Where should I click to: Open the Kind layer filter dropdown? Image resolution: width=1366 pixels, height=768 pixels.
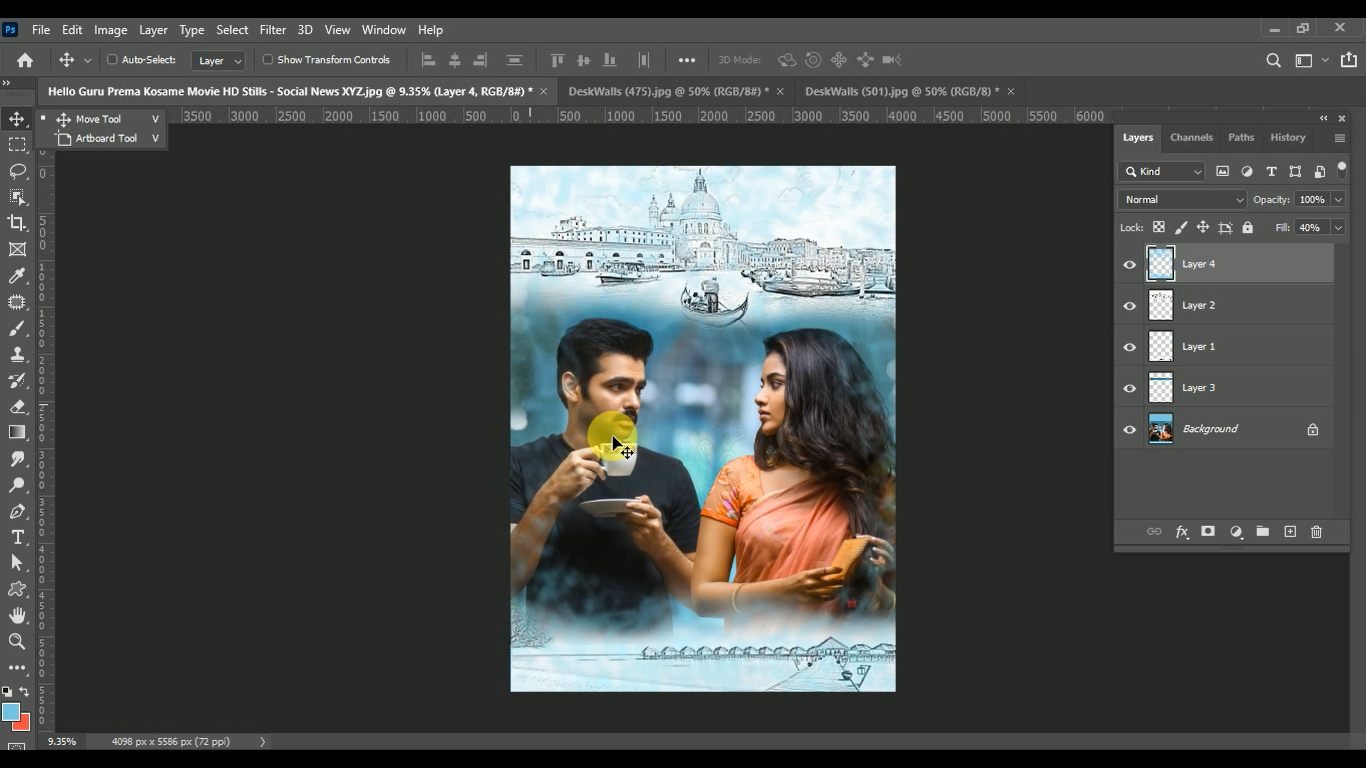point(1161,172)
